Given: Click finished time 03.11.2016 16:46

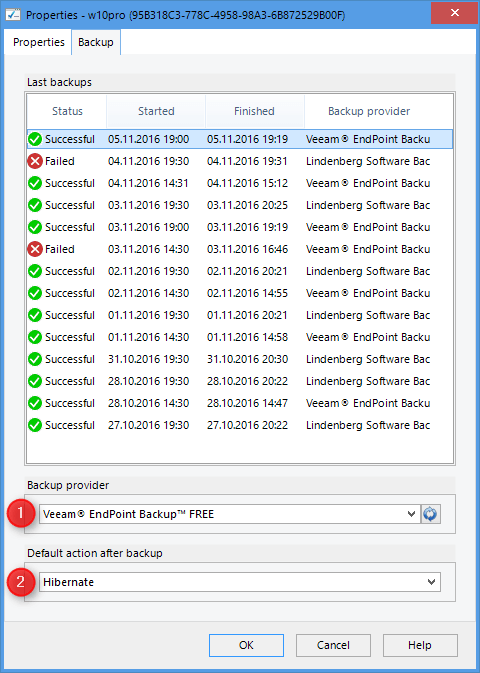Looking at the screenshot, I should [x=248, y=249].
